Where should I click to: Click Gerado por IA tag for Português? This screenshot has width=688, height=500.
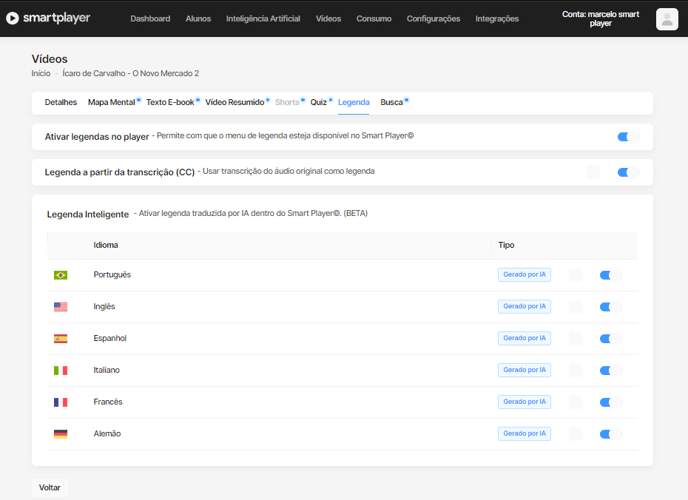point(524,275)
